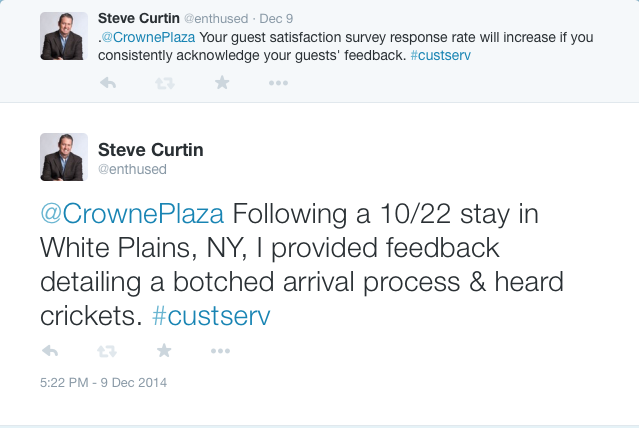Favorite the main expanded tweet
Viewport: 639px width, 428px height.
(x=165, y=351)
